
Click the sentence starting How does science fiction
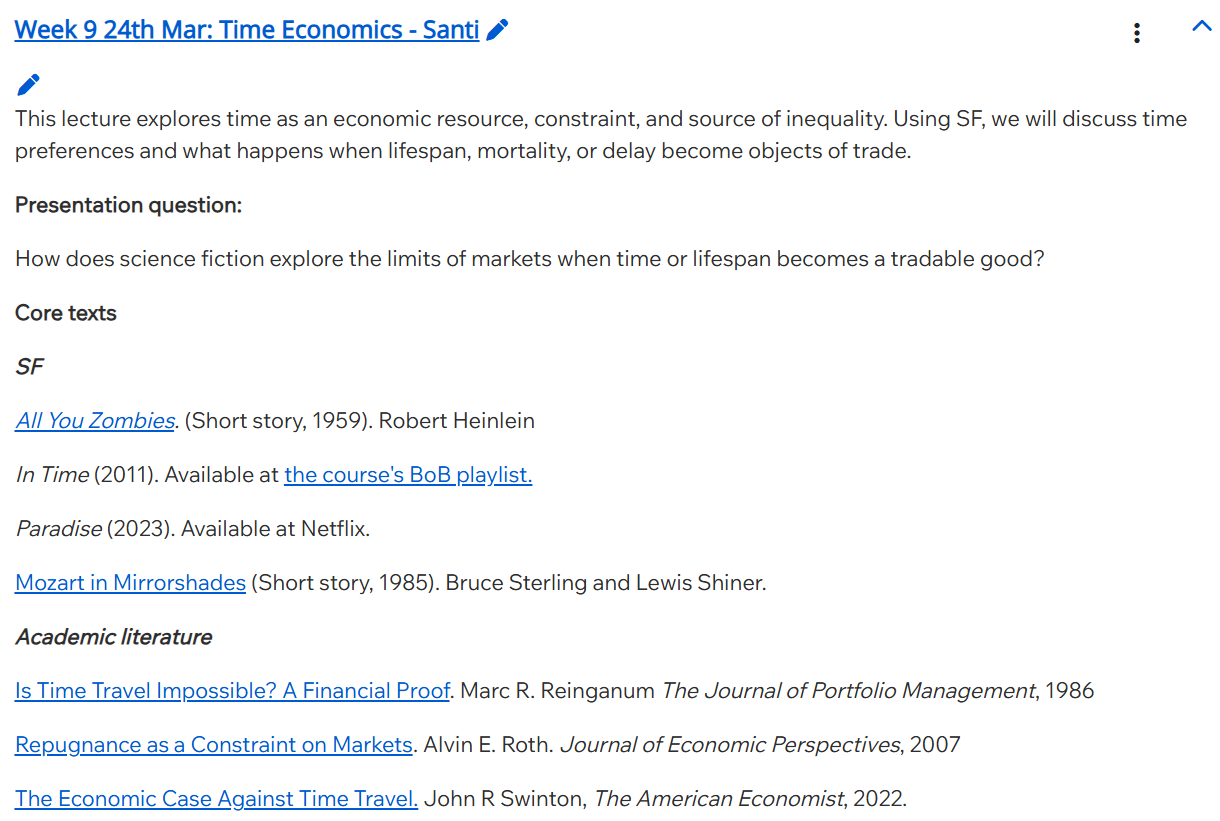(529, 259)
